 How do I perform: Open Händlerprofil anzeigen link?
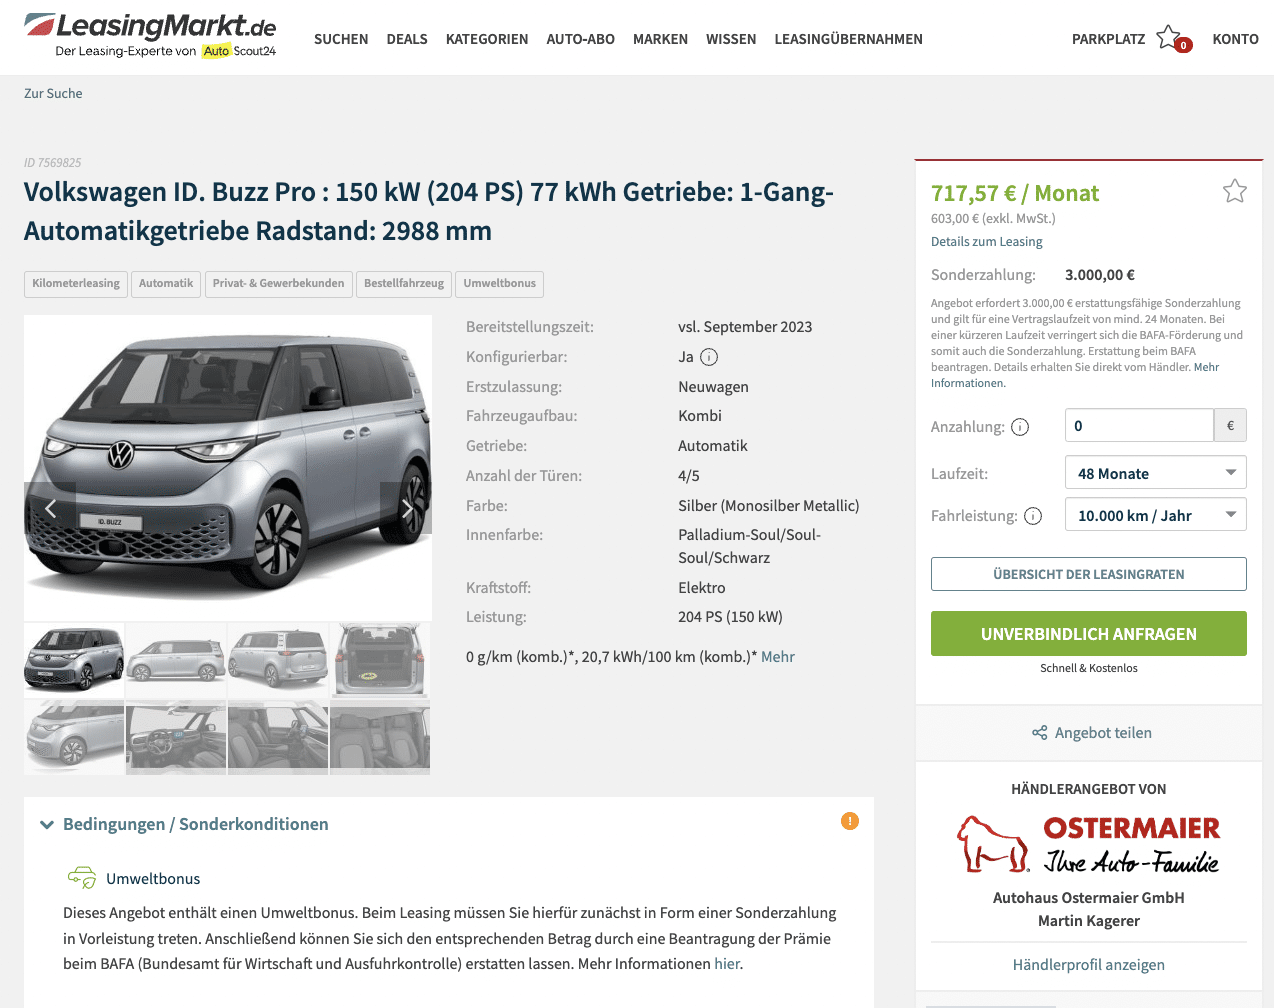click(x=1089, y=965)
